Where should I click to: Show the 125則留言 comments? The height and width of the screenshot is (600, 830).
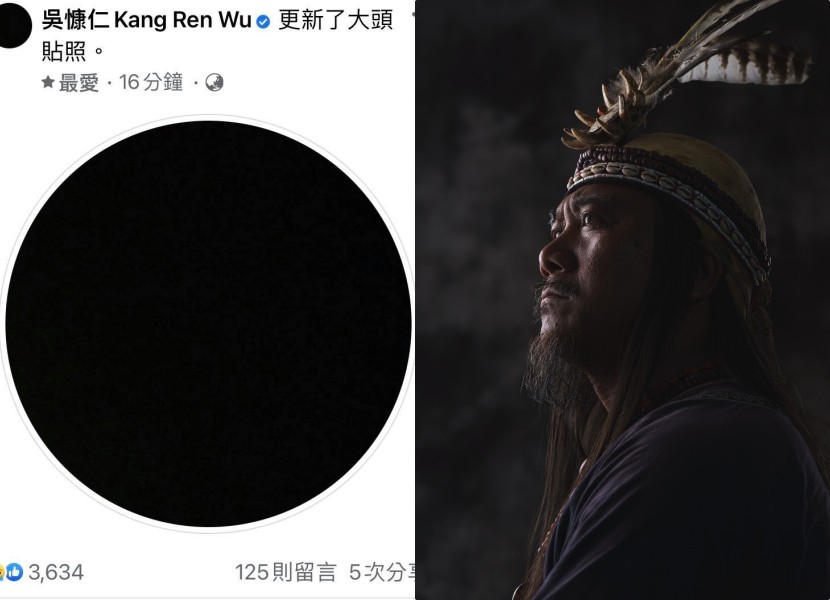click(286, 572)
